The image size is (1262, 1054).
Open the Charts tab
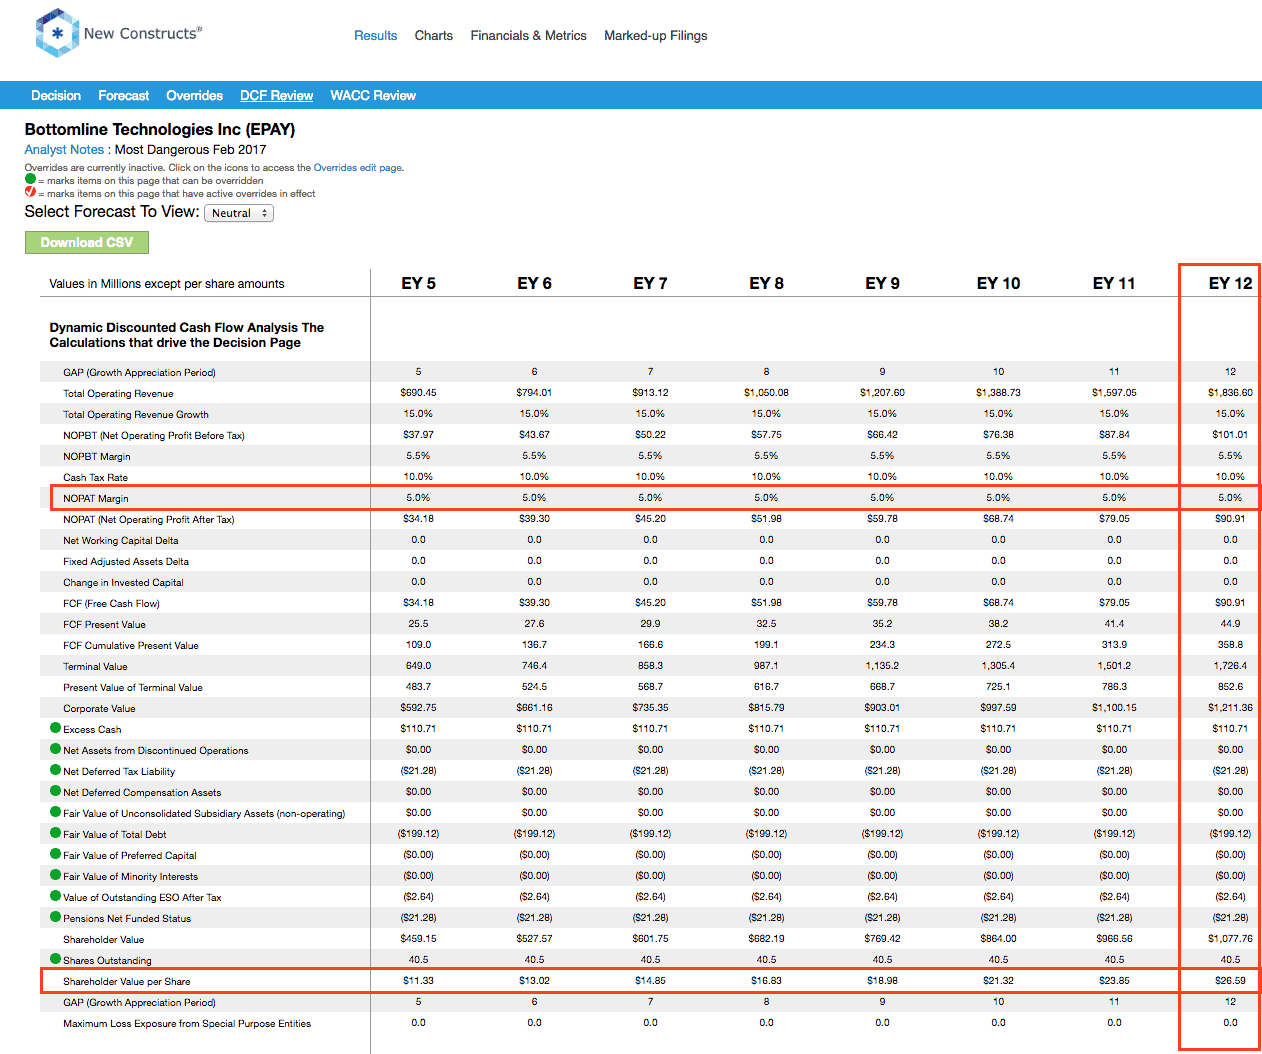(x=434, y=35)
